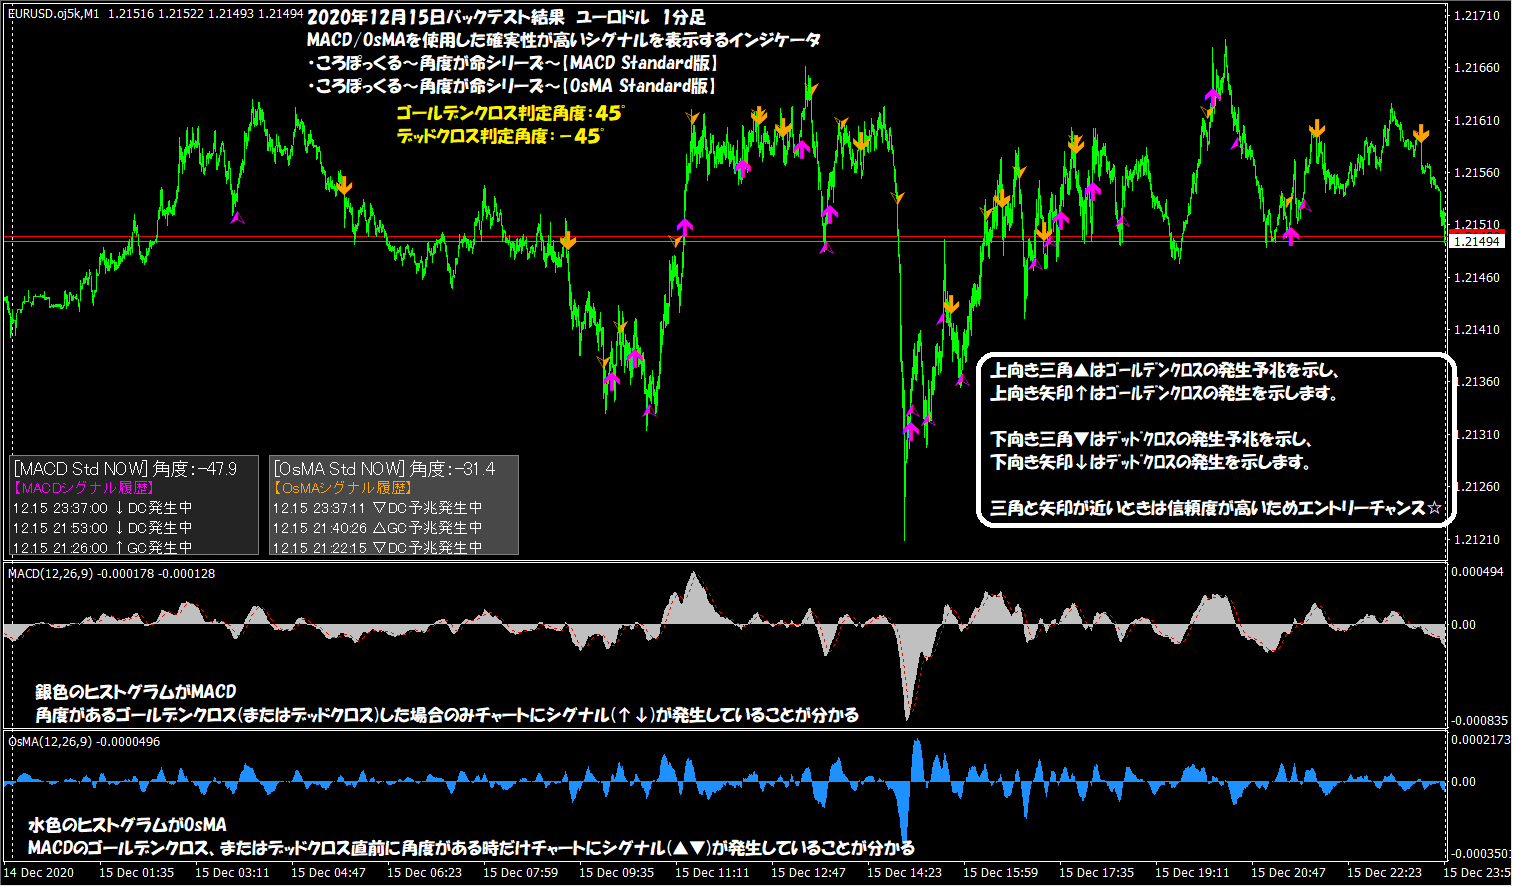The width and height of the screenshot is (1513, 887).
Task: Click the 'MACD/OsMAを使用した確実性が高いシグナル' description line
Action: 564,40
